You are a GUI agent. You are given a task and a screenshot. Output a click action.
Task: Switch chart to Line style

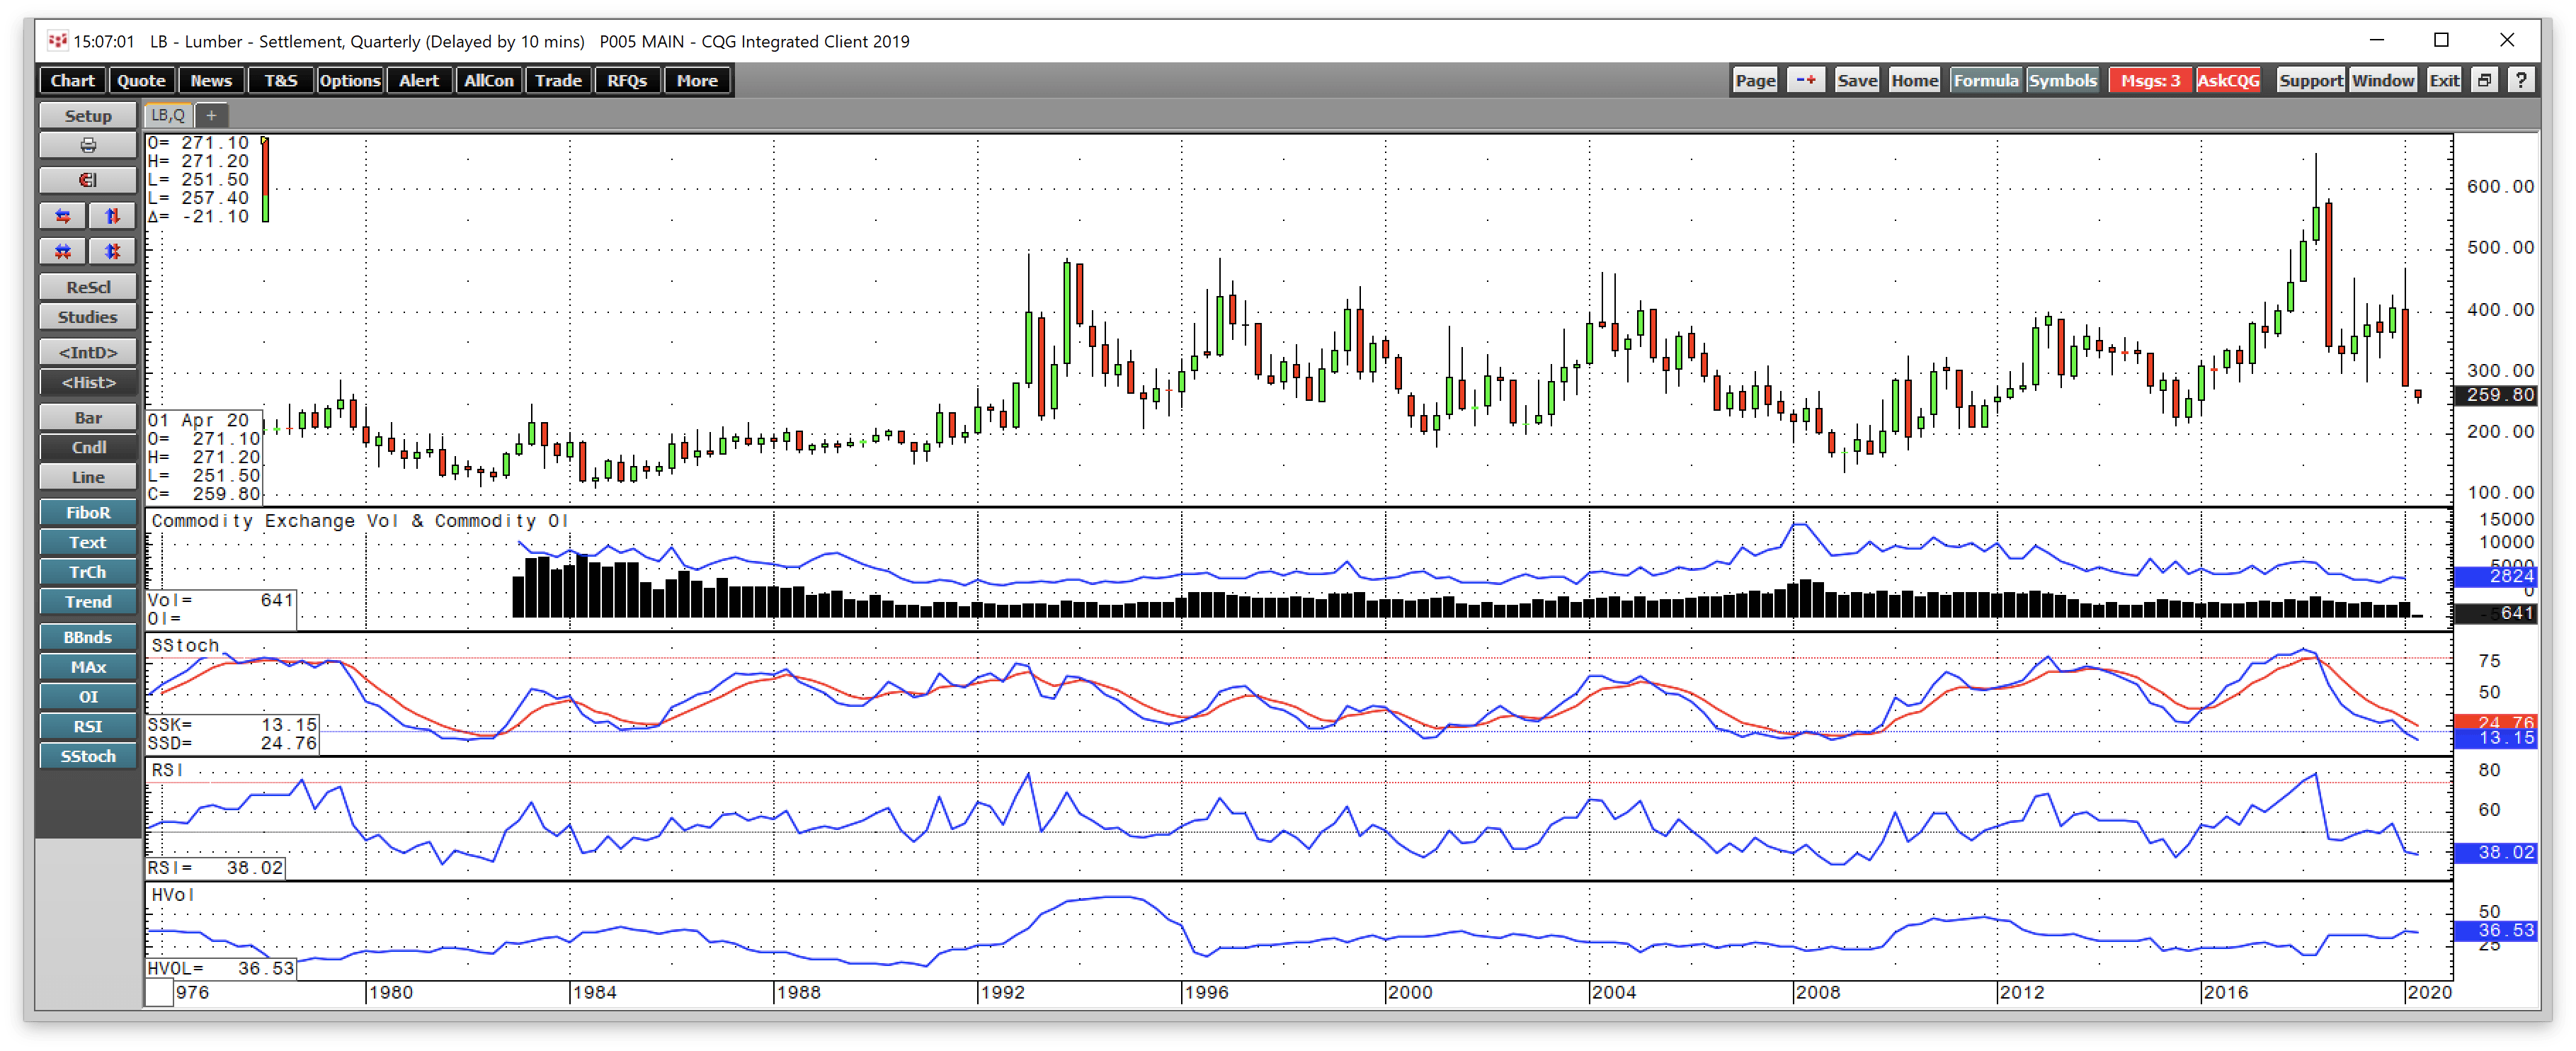pos(87,477)
